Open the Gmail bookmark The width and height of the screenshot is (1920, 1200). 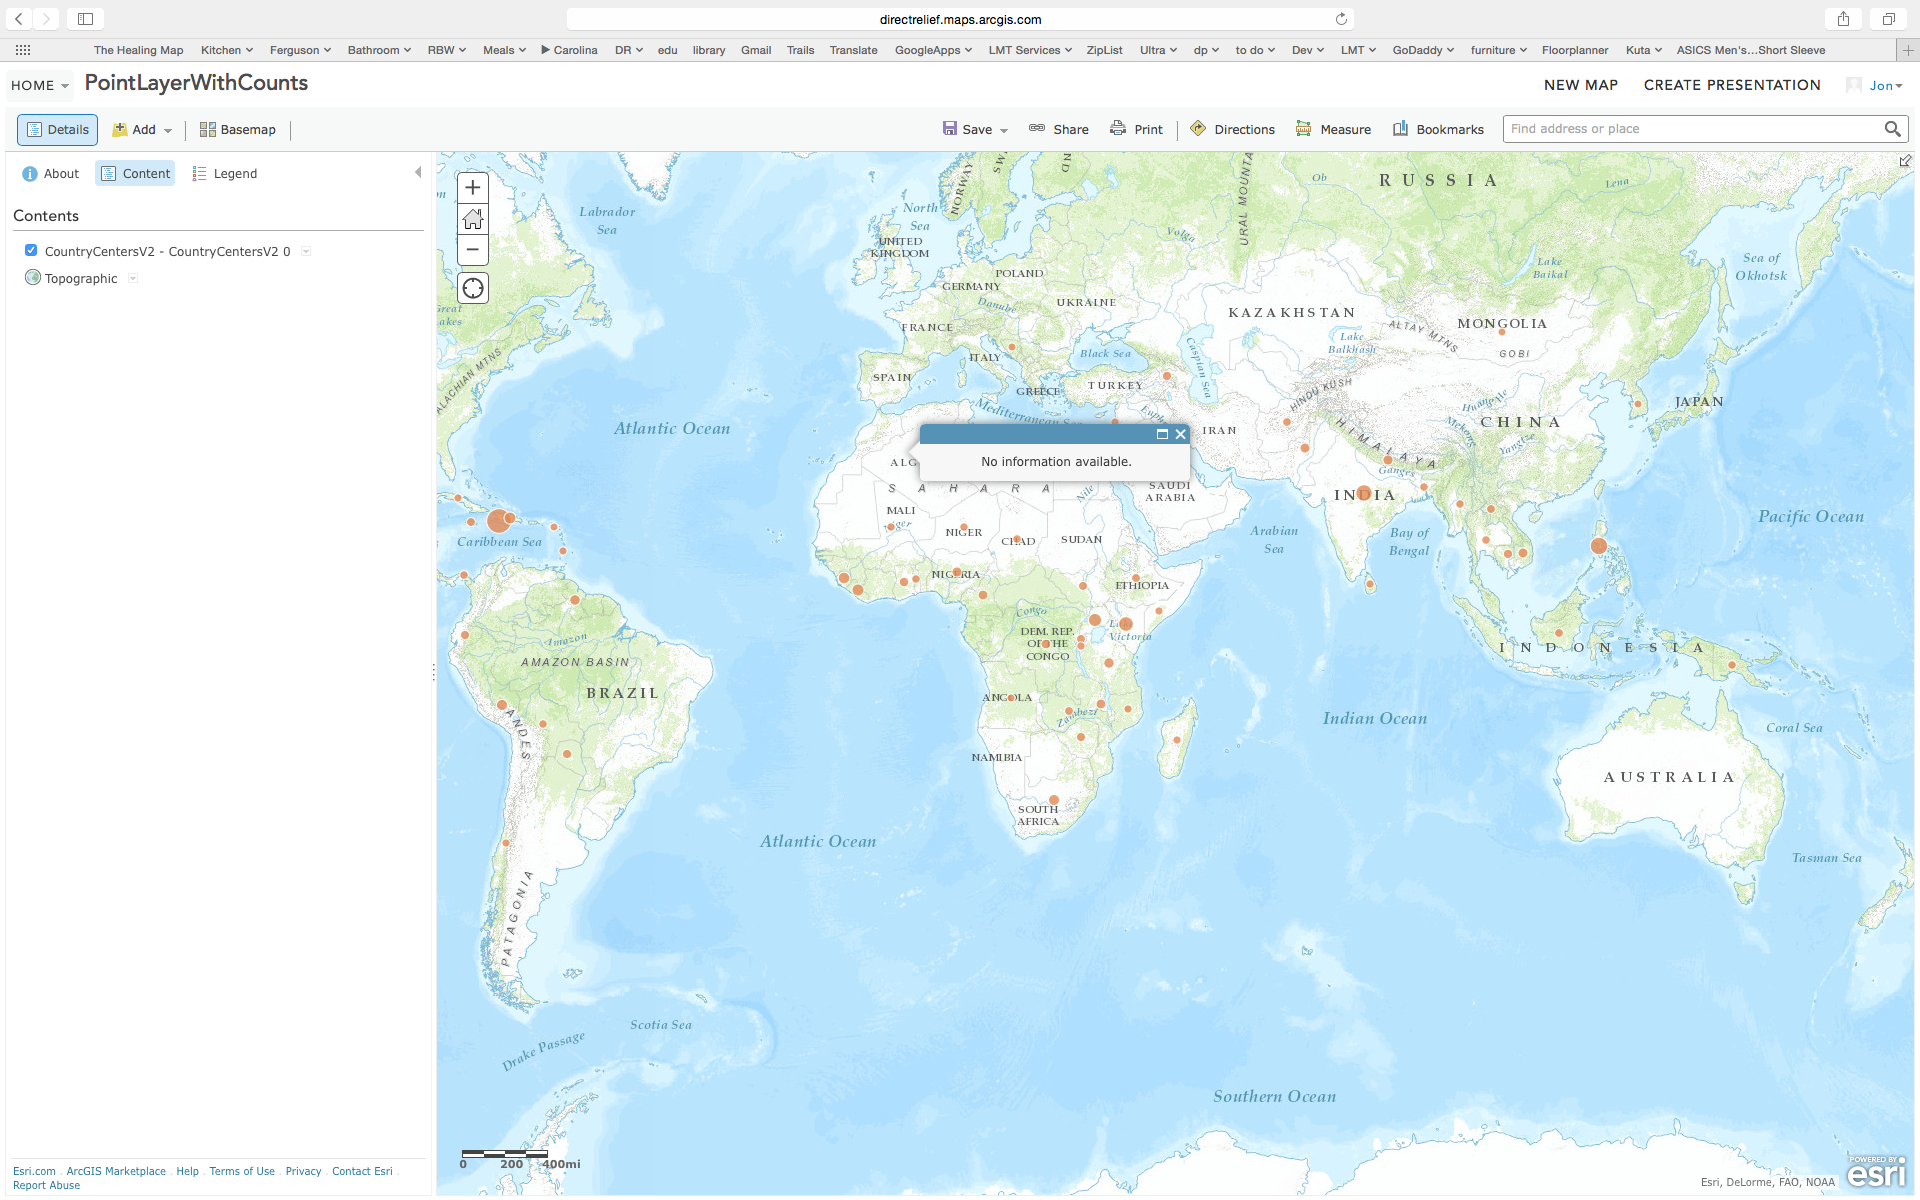[x=756, y=50]
